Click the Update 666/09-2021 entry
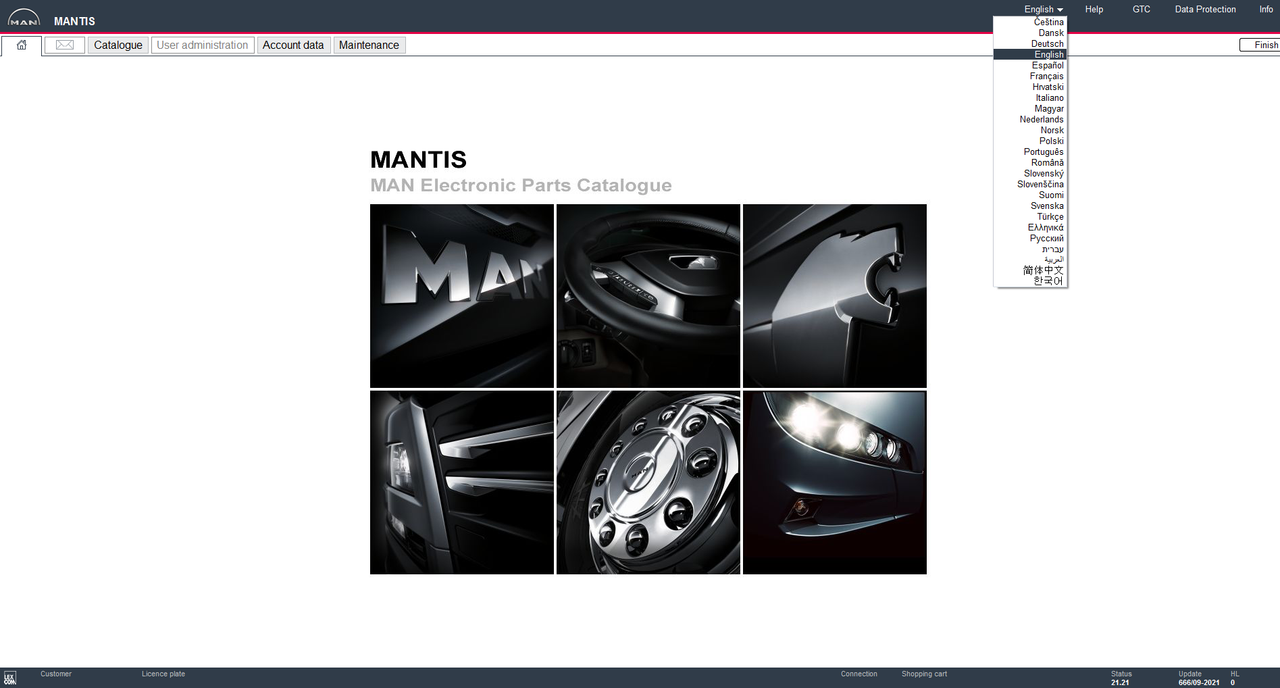 point(1198,678)
